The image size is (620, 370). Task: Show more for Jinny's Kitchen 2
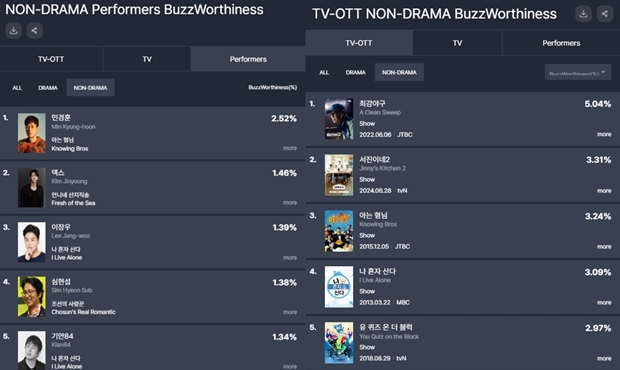604,191
